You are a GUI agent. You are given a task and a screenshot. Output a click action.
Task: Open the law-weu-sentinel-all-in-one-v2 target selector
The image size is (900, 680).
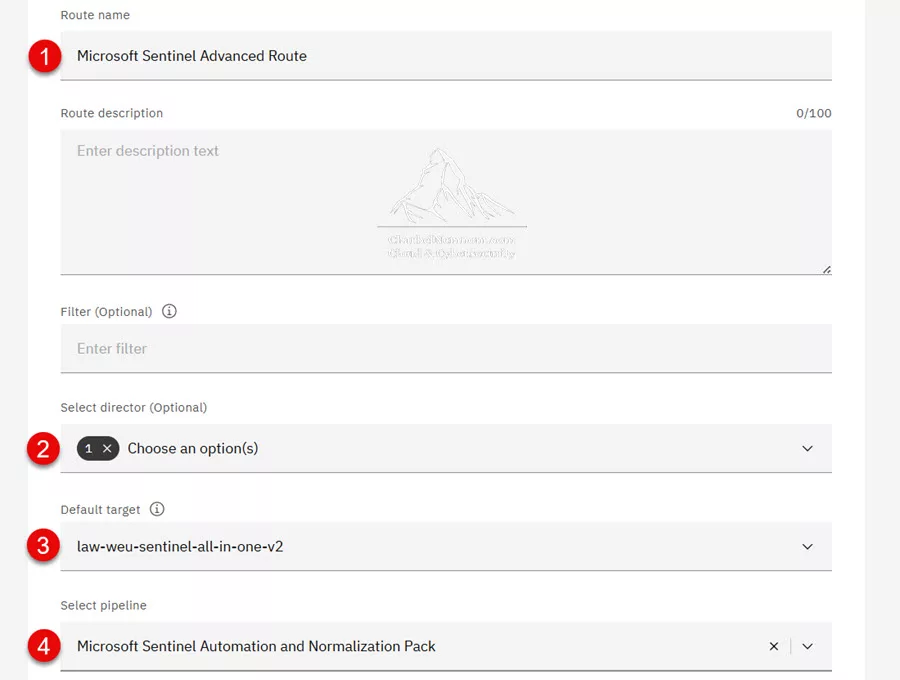click(446, 546)
